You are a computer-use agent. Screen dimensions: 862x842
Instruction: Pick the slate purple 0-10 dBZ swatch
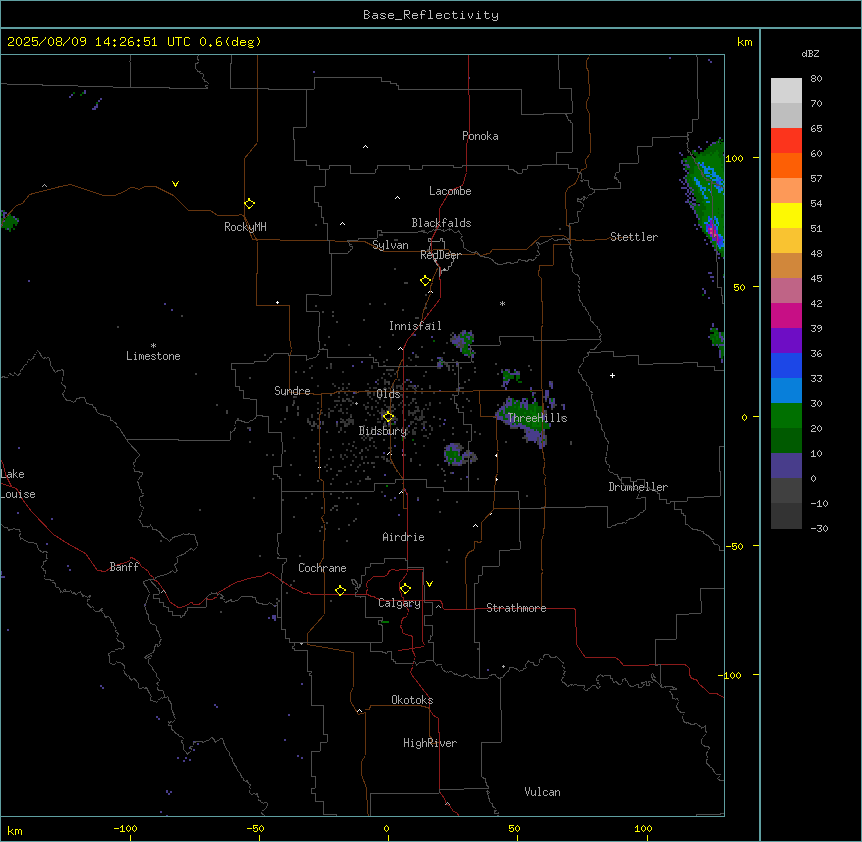coord(786,466)
